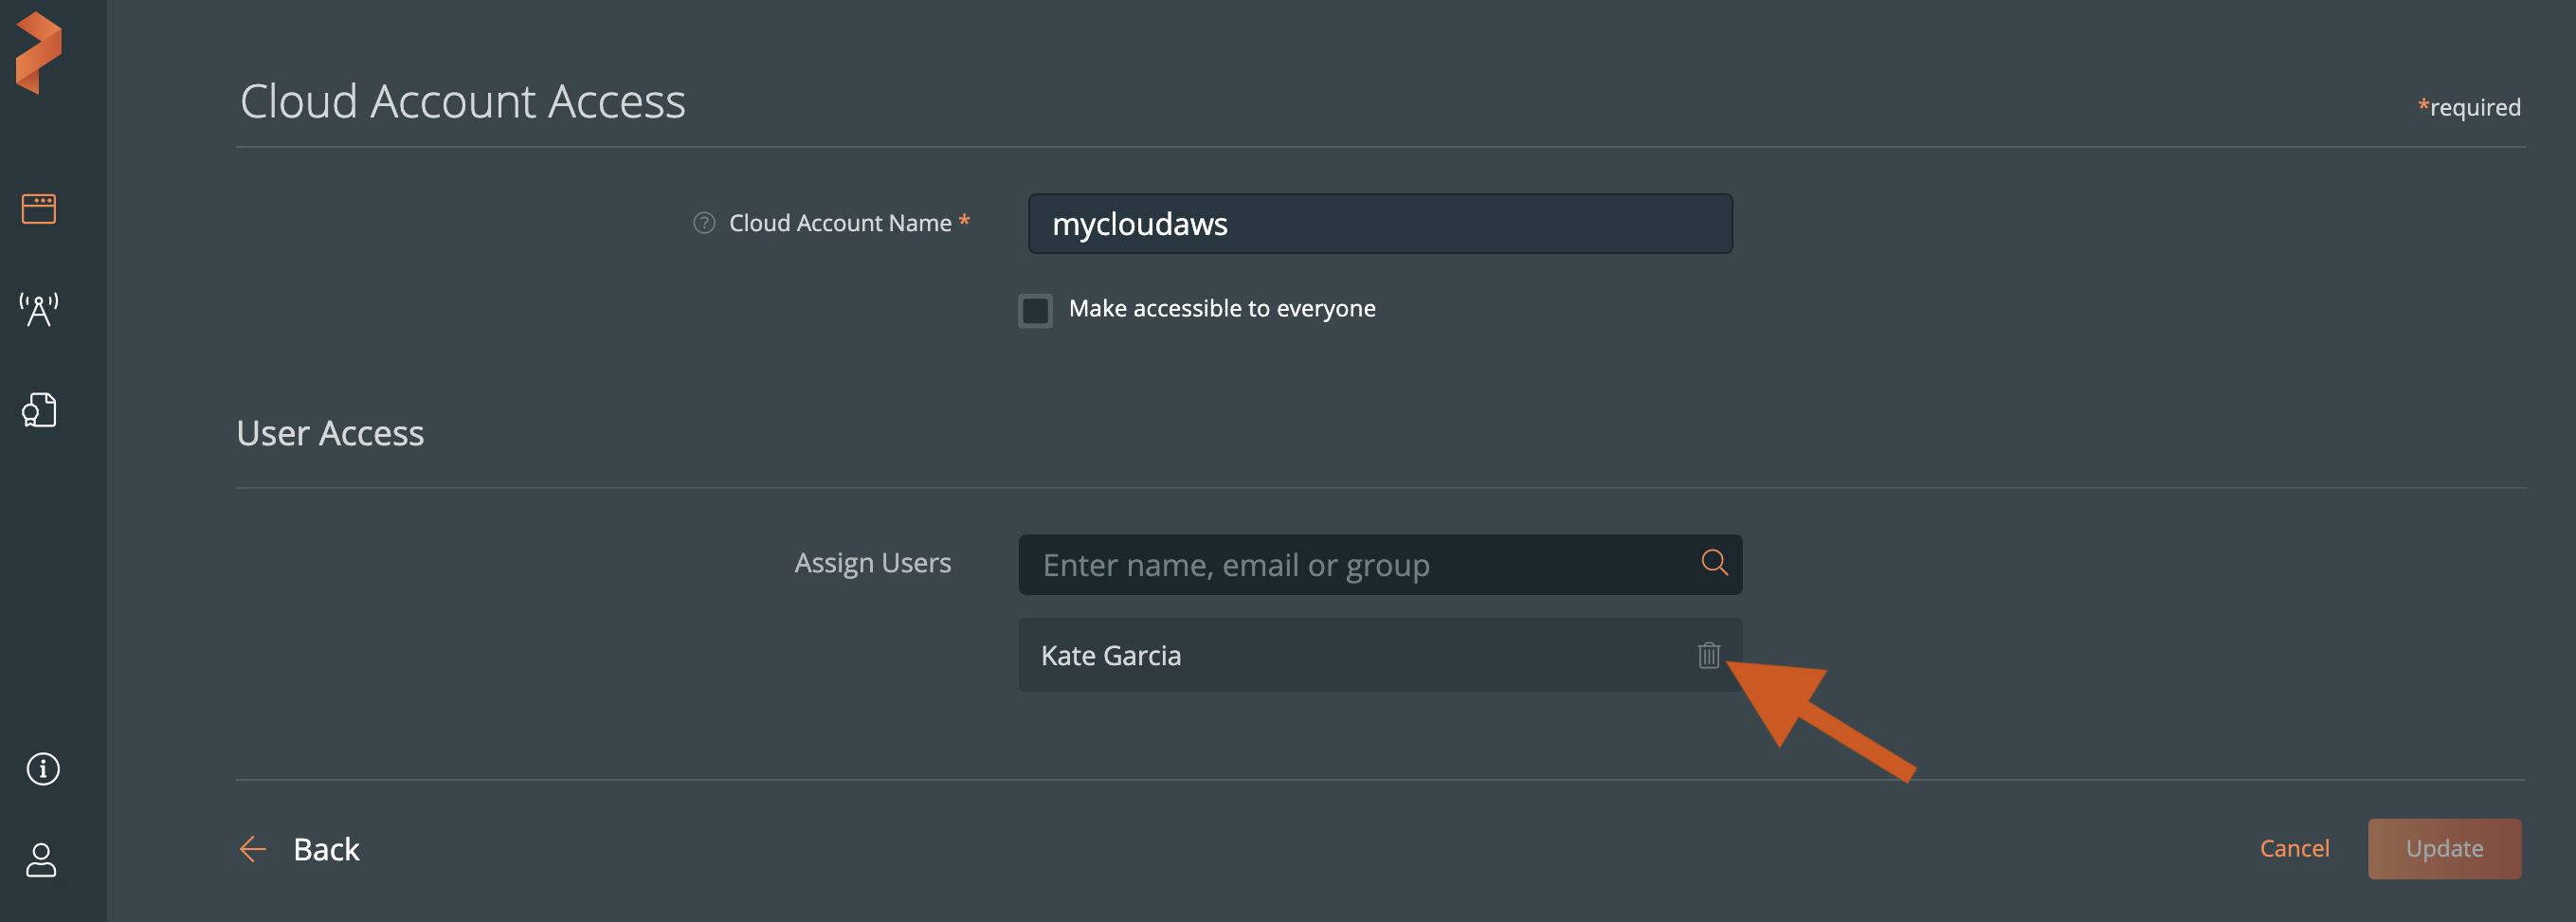Image resolution: width=2576 pixels, height=922 pixels.
Task: Click the Cloud Account Name label
Action: 839,223
